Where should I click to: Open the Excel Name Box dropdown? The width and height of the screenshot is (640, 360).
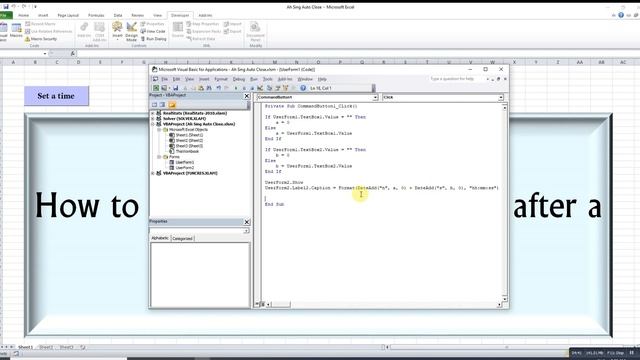coord(44,53)
